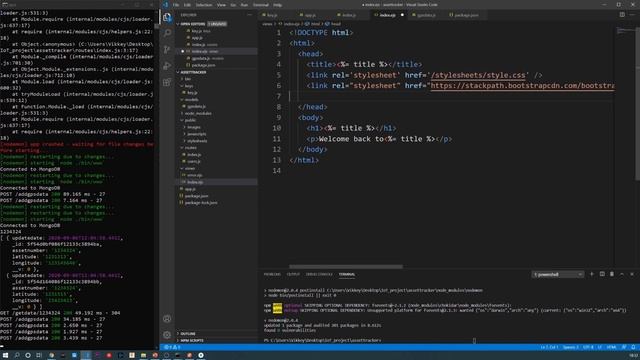Open the Source Control view
This screenshot has height=360, width=640.
167,49
